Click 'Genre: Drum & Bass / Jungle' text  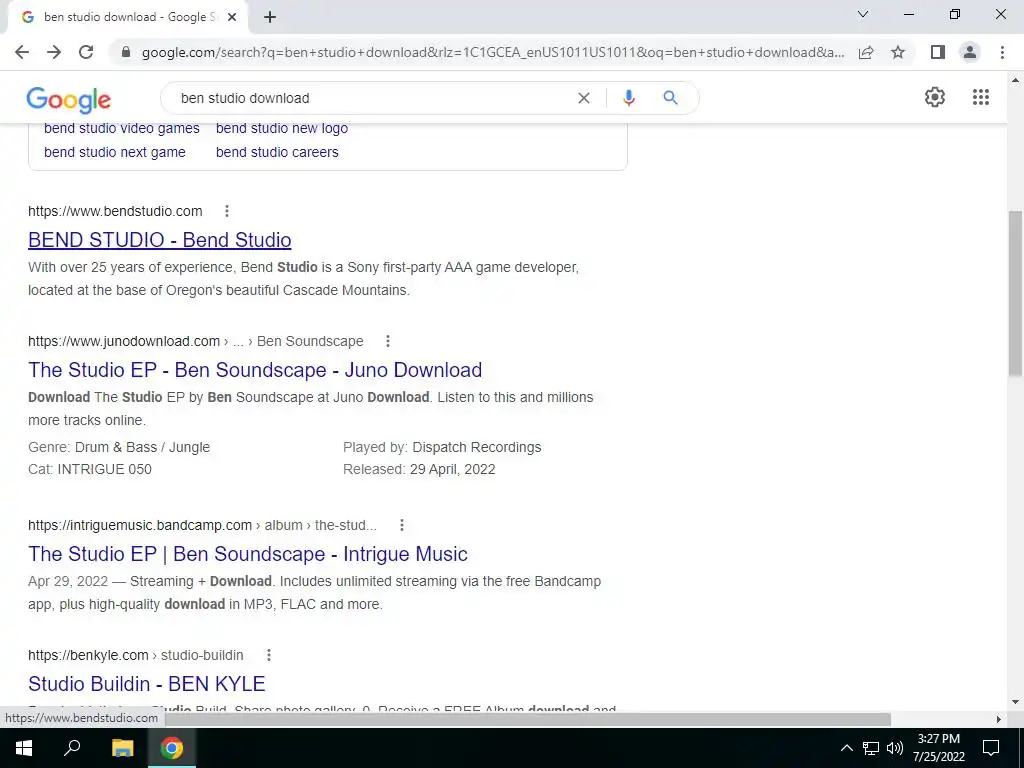(119, 447)
